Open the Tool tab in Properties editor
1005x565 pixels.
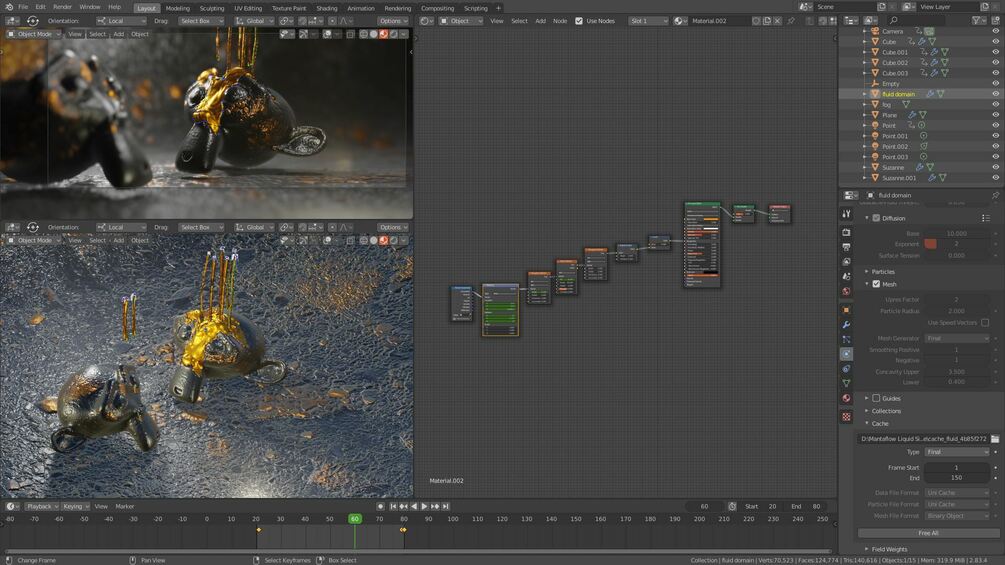(846, 214)
